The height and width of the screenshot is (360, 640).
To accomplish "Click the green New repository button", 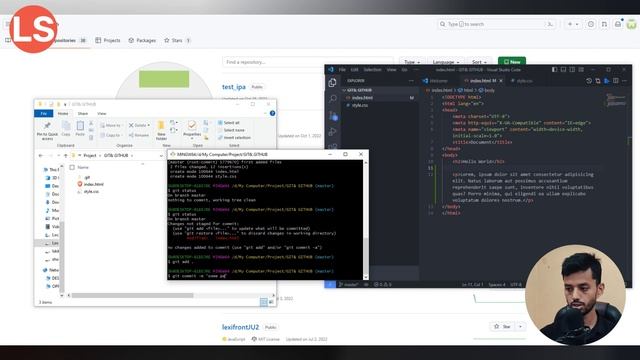I will [x=512, y=62].
